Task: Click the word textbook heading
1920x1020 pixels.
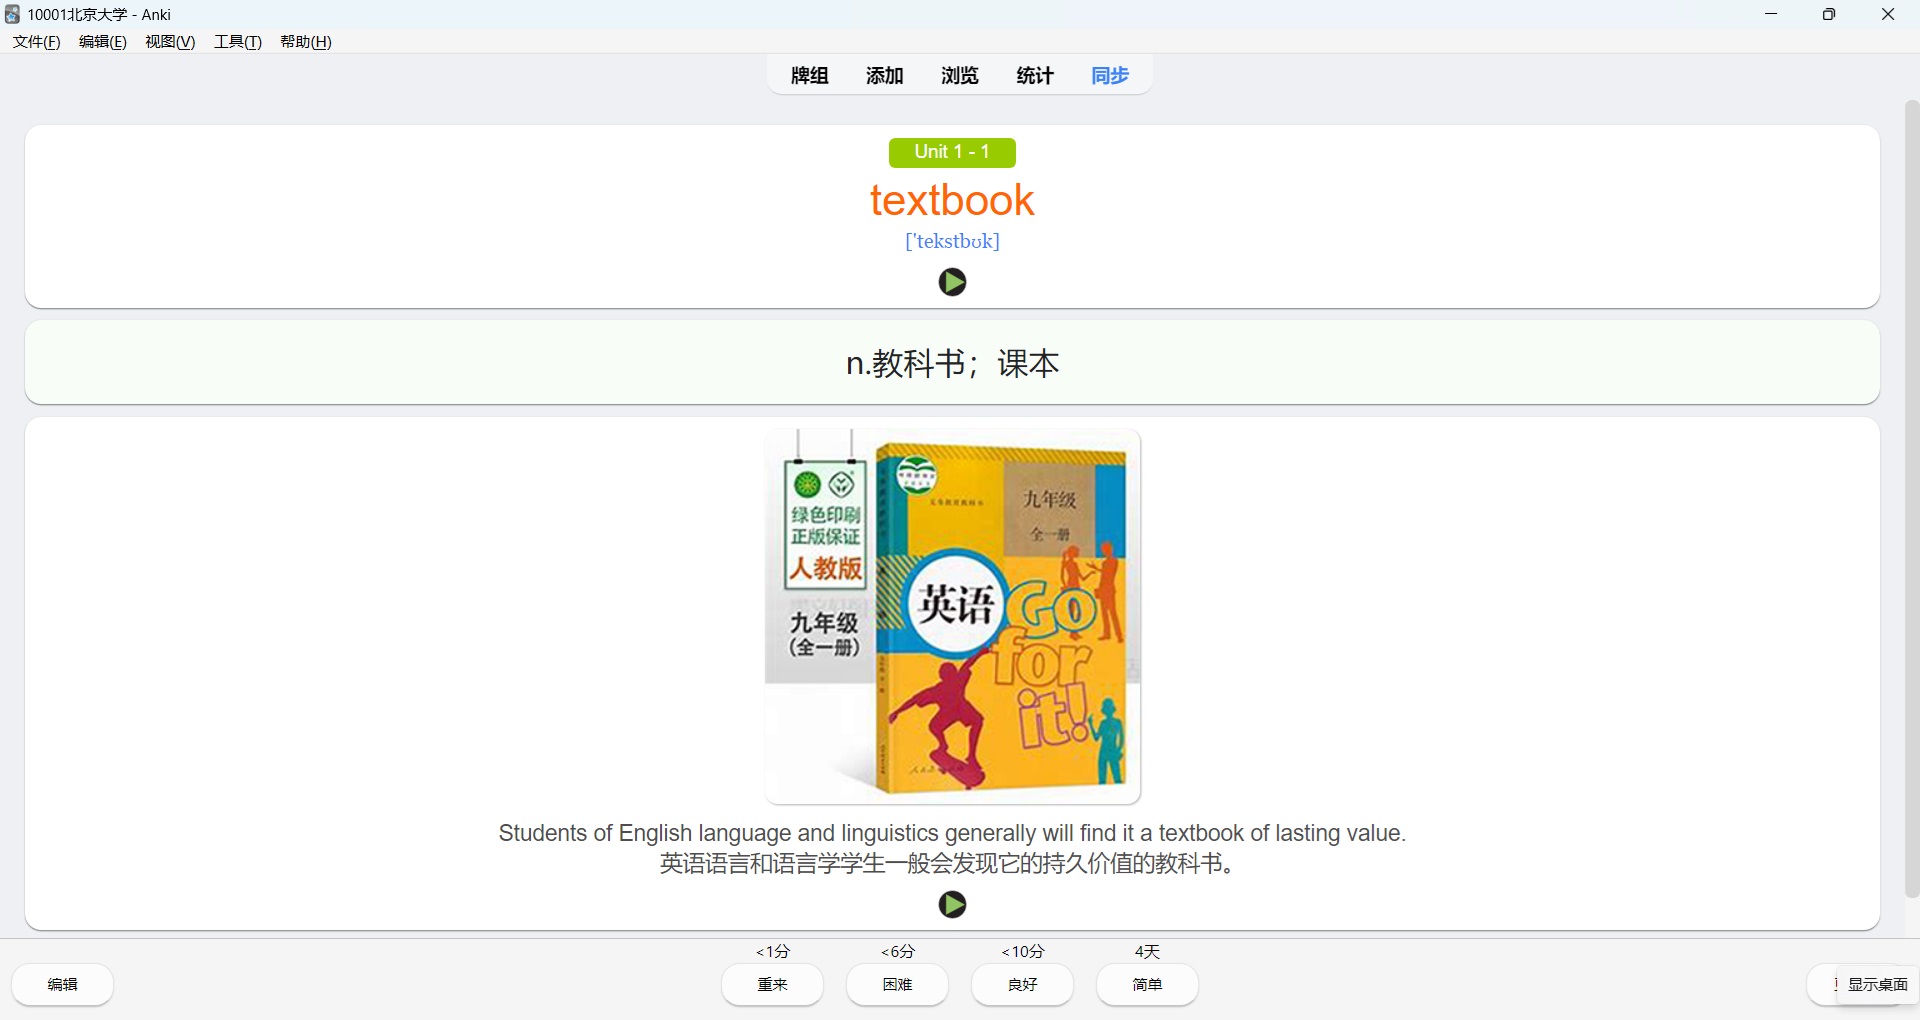Action: [x=952, y=201]
